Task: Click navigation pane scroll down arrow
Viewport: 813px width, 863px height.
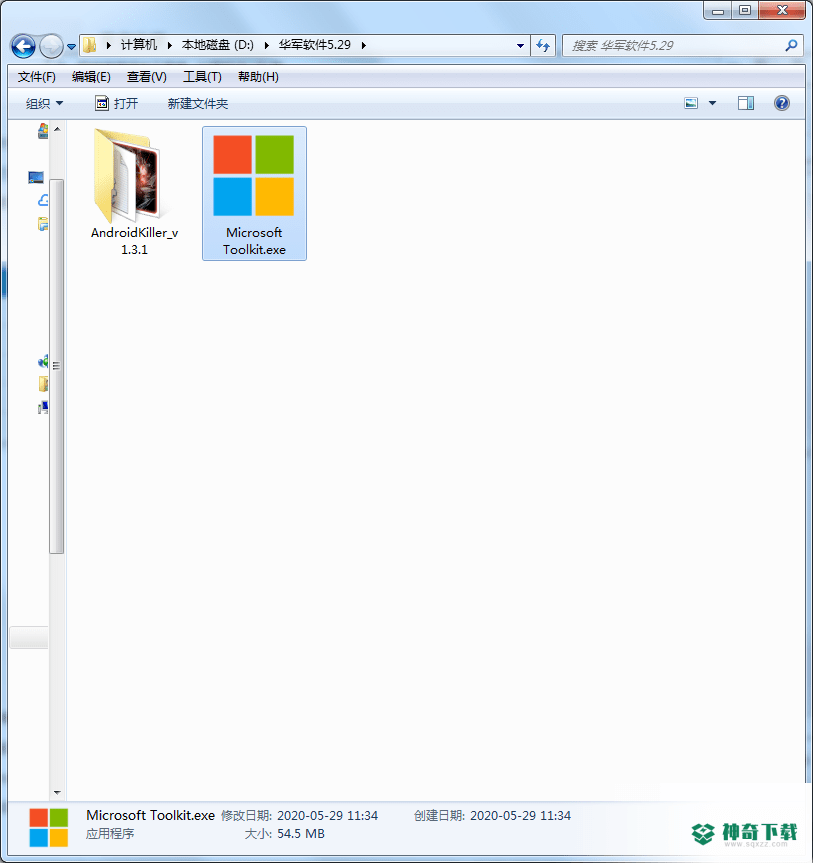Action: point(57,793)
